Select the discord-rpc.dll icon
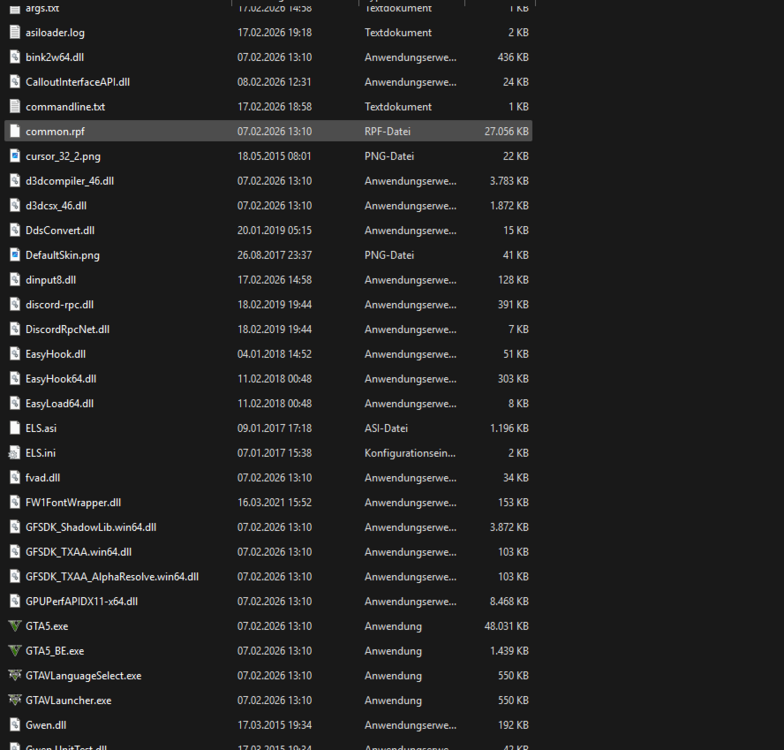The width and height of the screenshot is (784, 750). coord(15,304)
